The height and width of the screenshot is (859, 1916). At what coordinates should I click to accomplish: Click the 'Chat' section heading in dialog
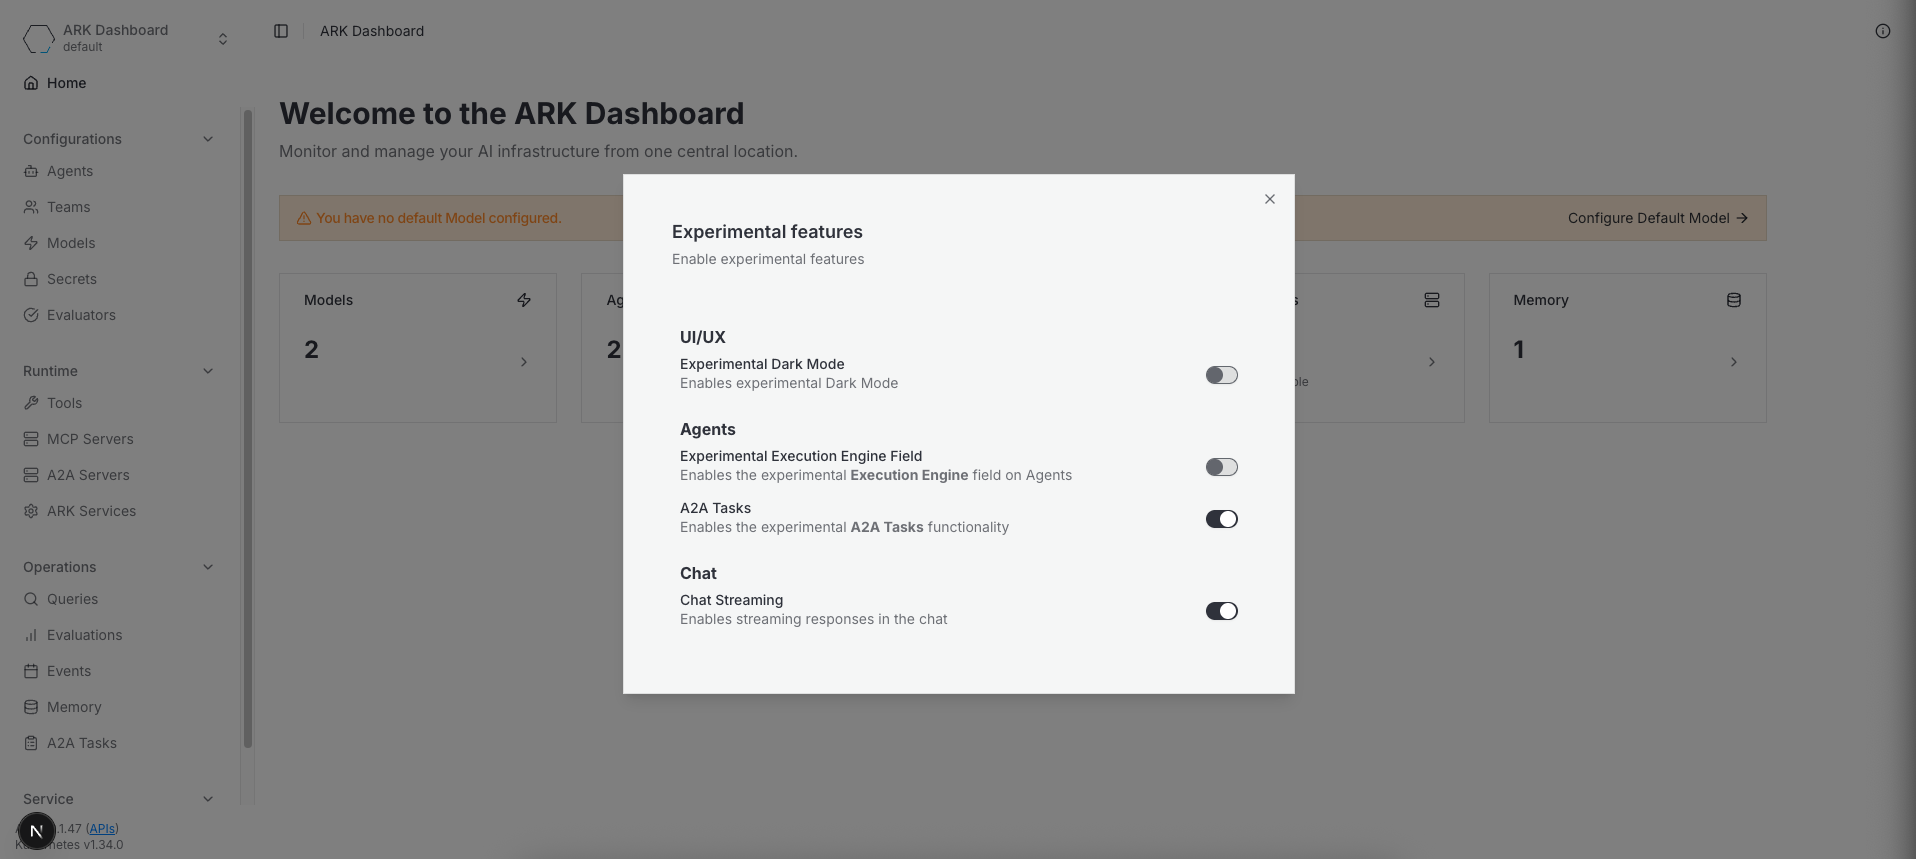(x=698, y=573)
